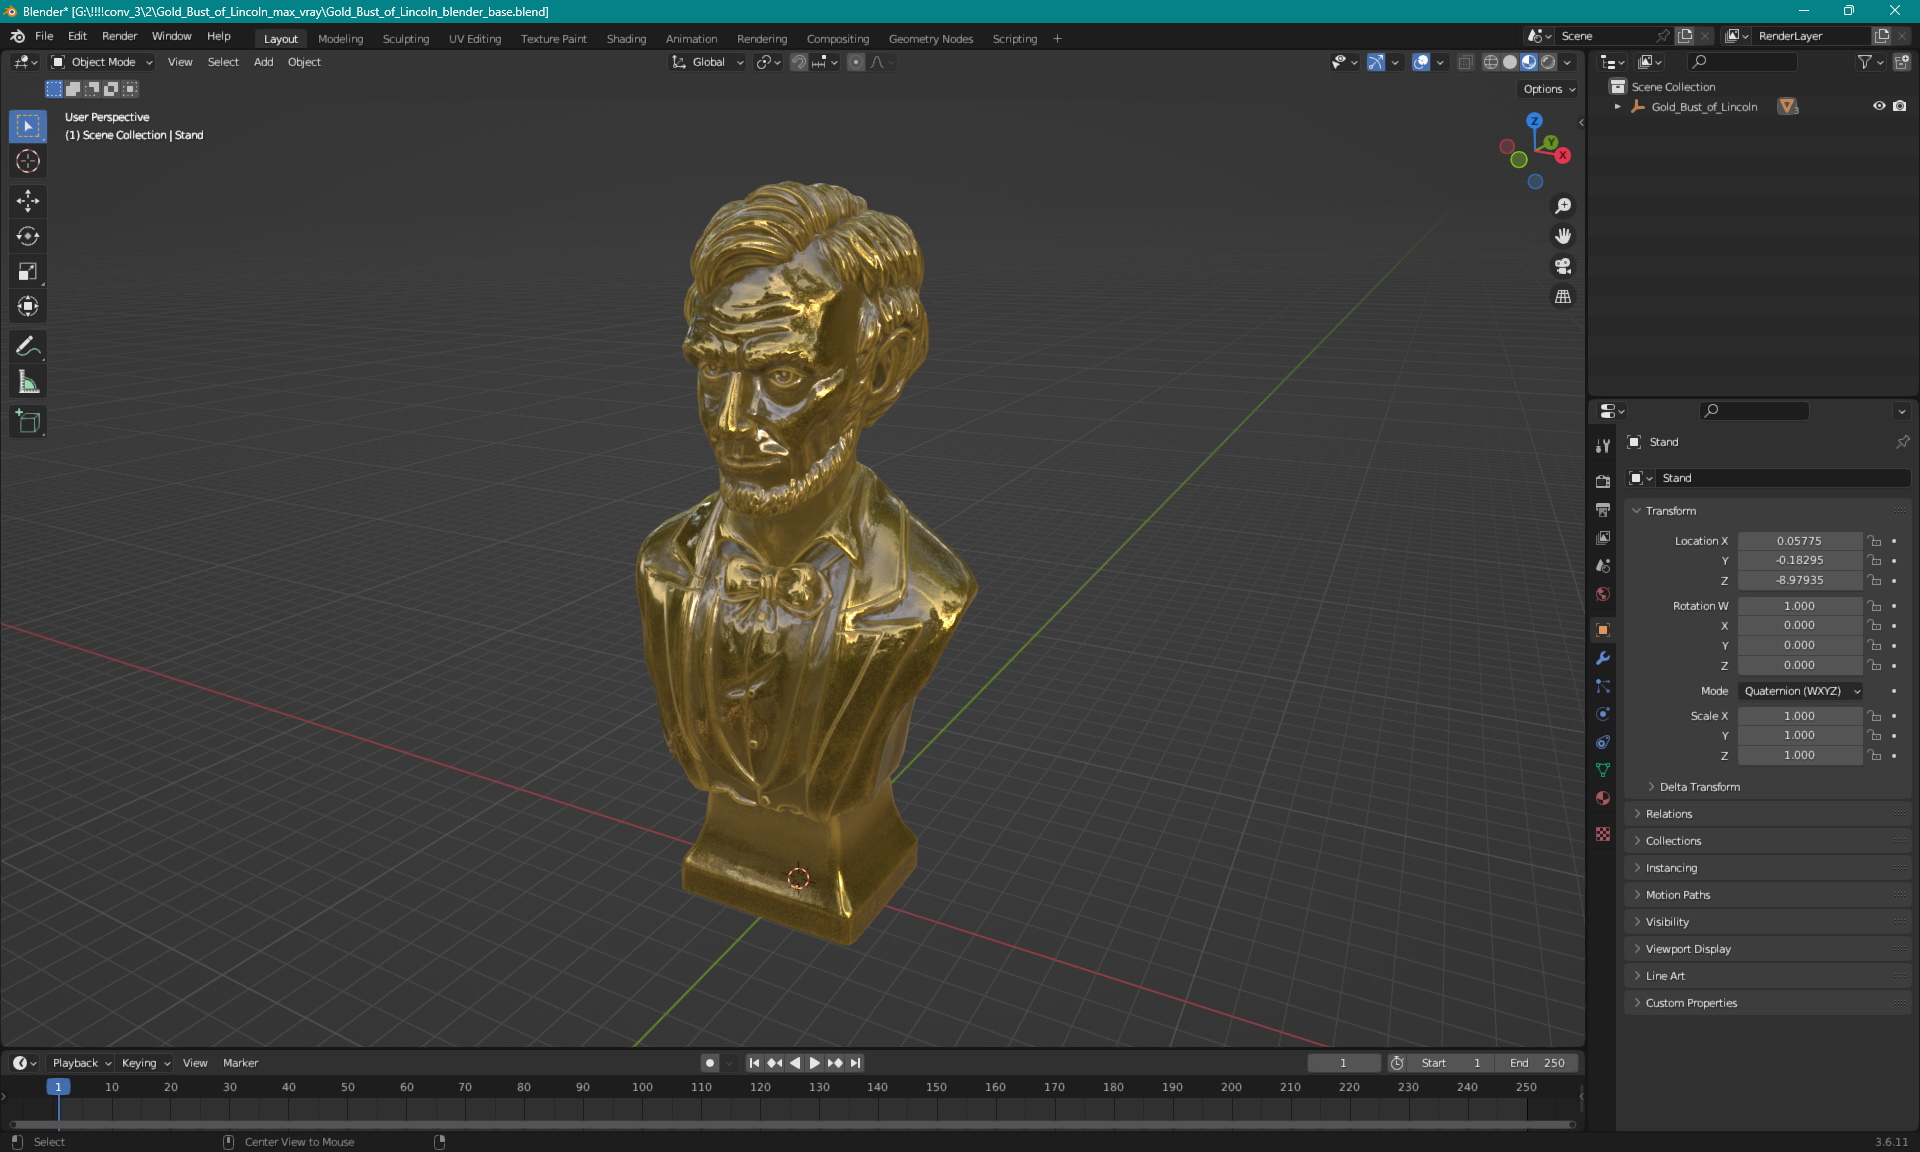Image resolution: width=1920 pixels, height=1152 pixels.
Task: Switch perspective/orthographic grid icon
Action: (x=1563, y=297)
